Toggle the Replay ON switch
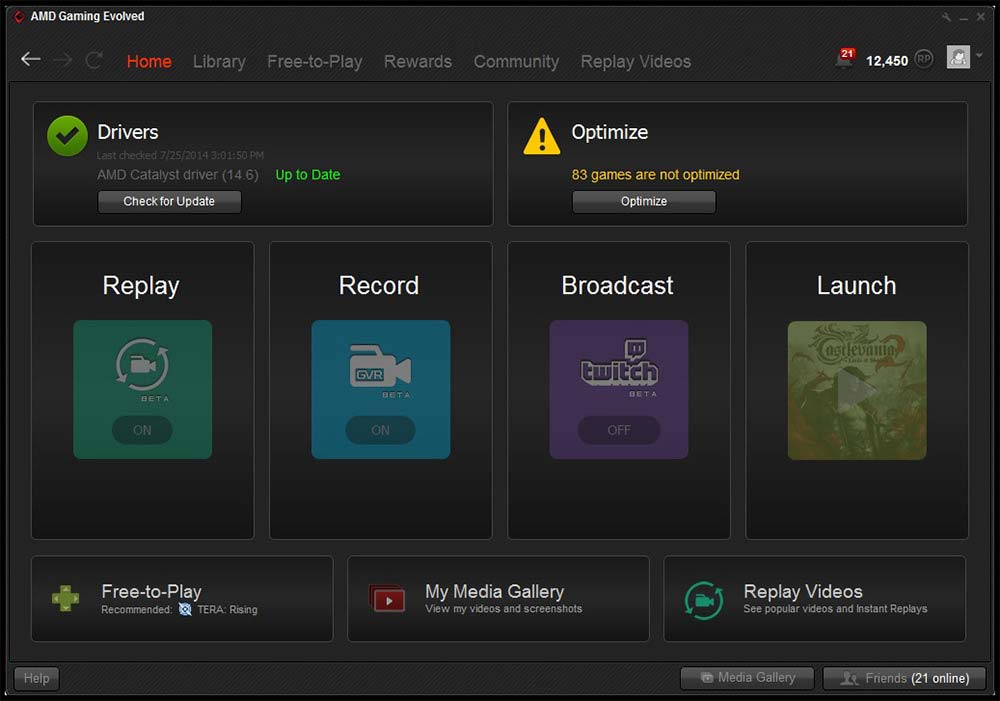The image size is (1000, 701). pos(142,430)
